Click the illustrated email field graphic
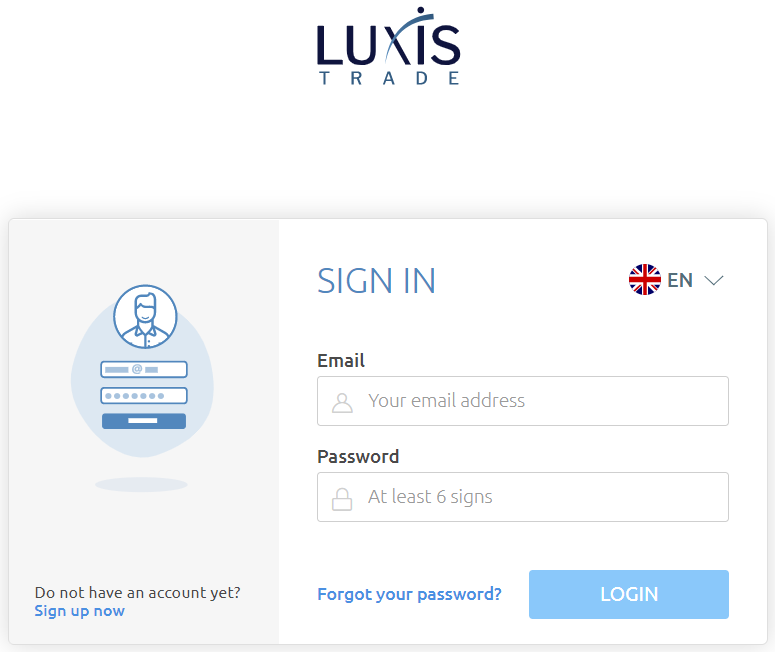The height and width of the screenshot is (652, 775). pos(144,369)
